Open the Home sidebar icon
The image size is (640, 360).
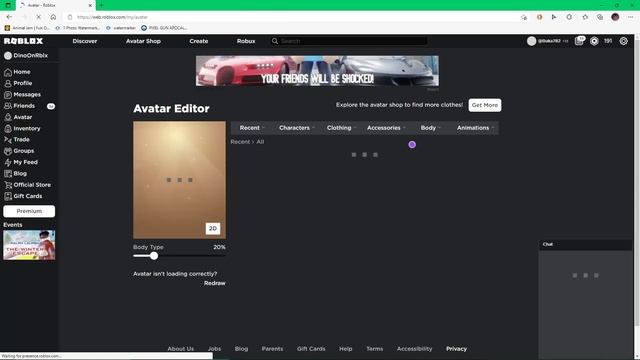click(x=8, y=72)
